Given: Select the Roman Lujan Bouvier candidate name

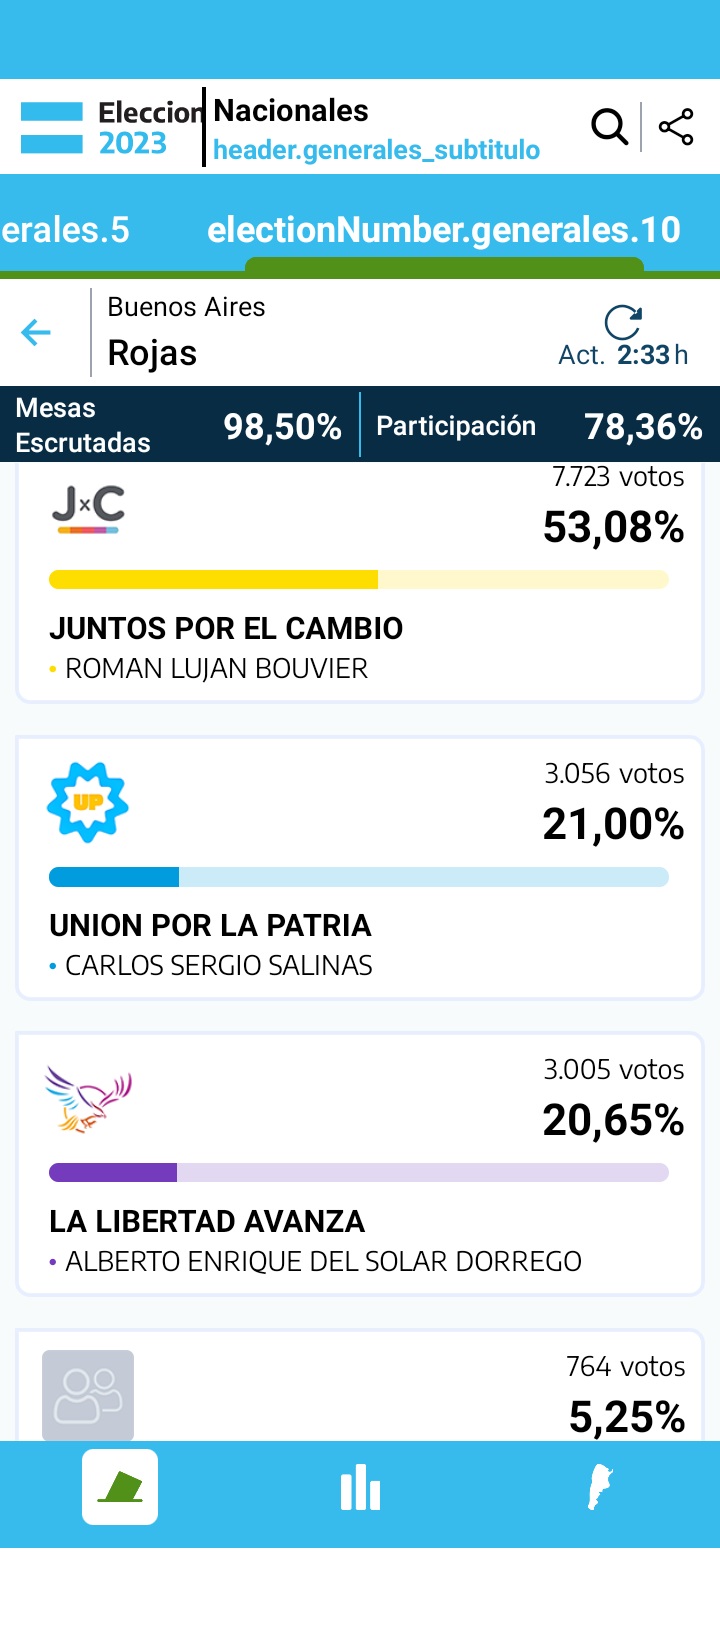Looking at the screenshot, I should [216, 668].
